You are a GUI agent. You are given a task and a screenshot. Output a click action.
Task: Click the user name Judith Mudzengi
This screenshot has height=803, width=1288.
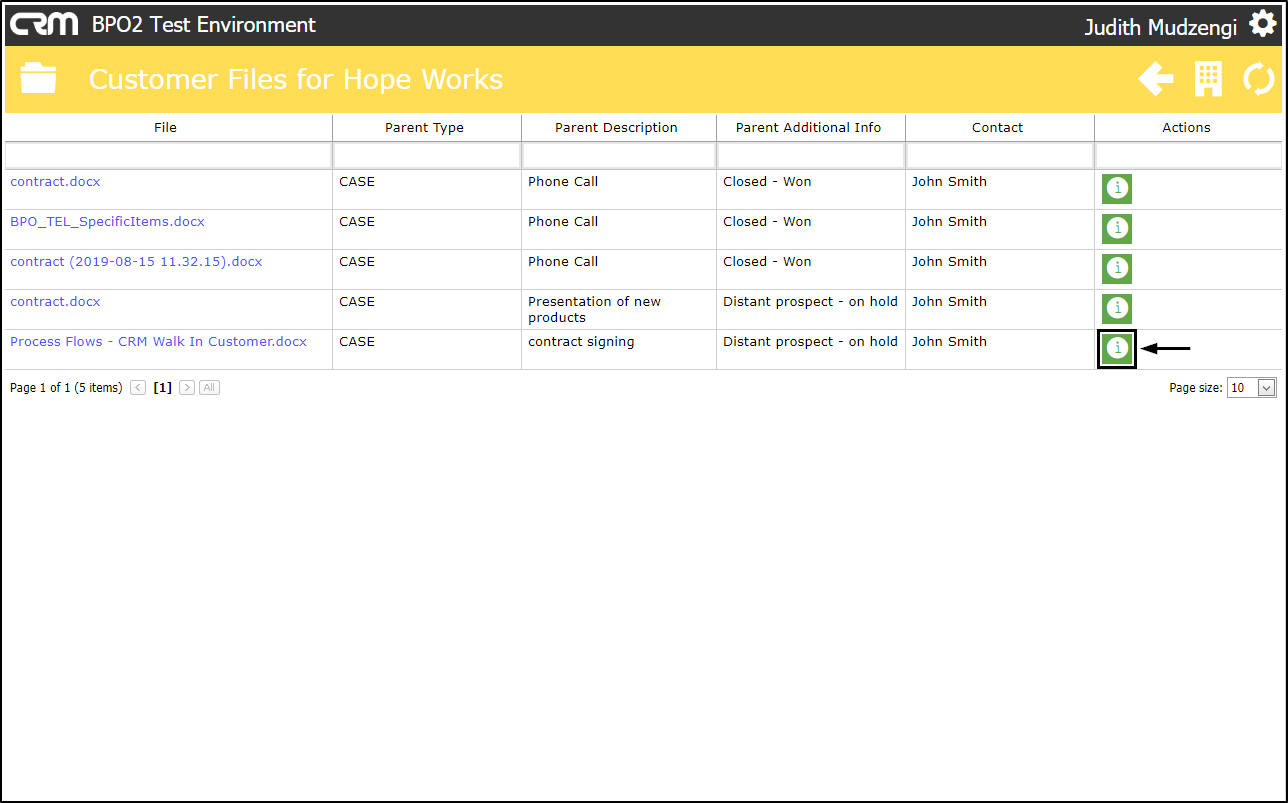(x=1161, y=27)
